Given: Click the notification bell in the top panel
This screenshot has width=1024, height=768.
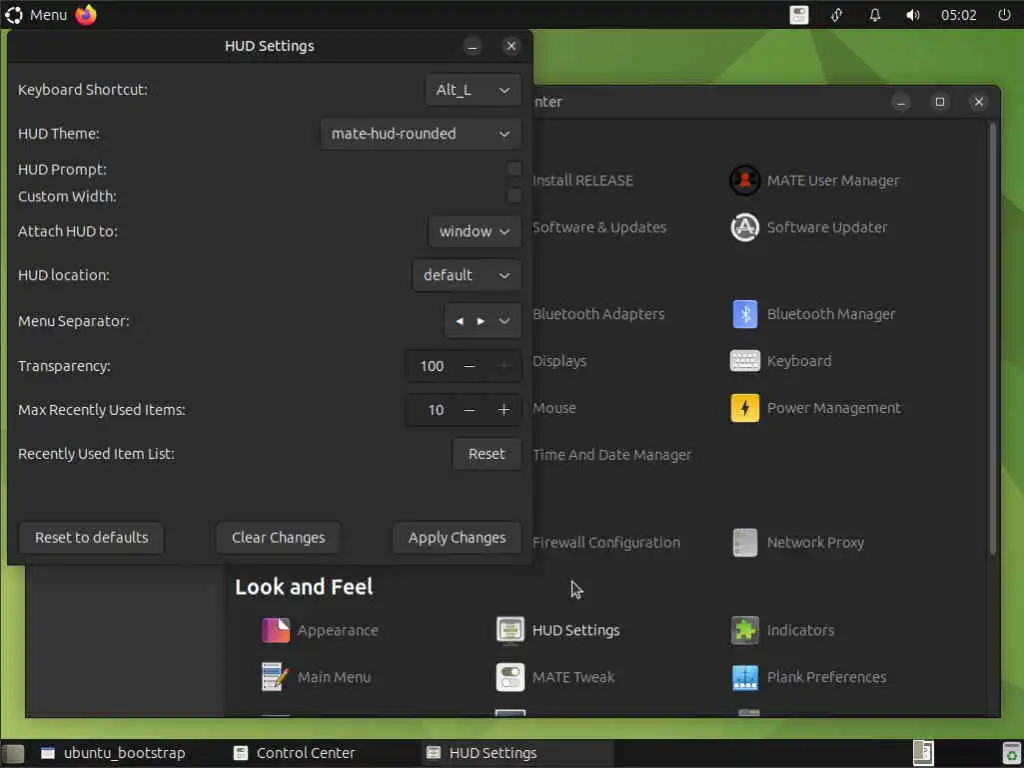Looking at the screenshot, I should click(x=874, y=15).
